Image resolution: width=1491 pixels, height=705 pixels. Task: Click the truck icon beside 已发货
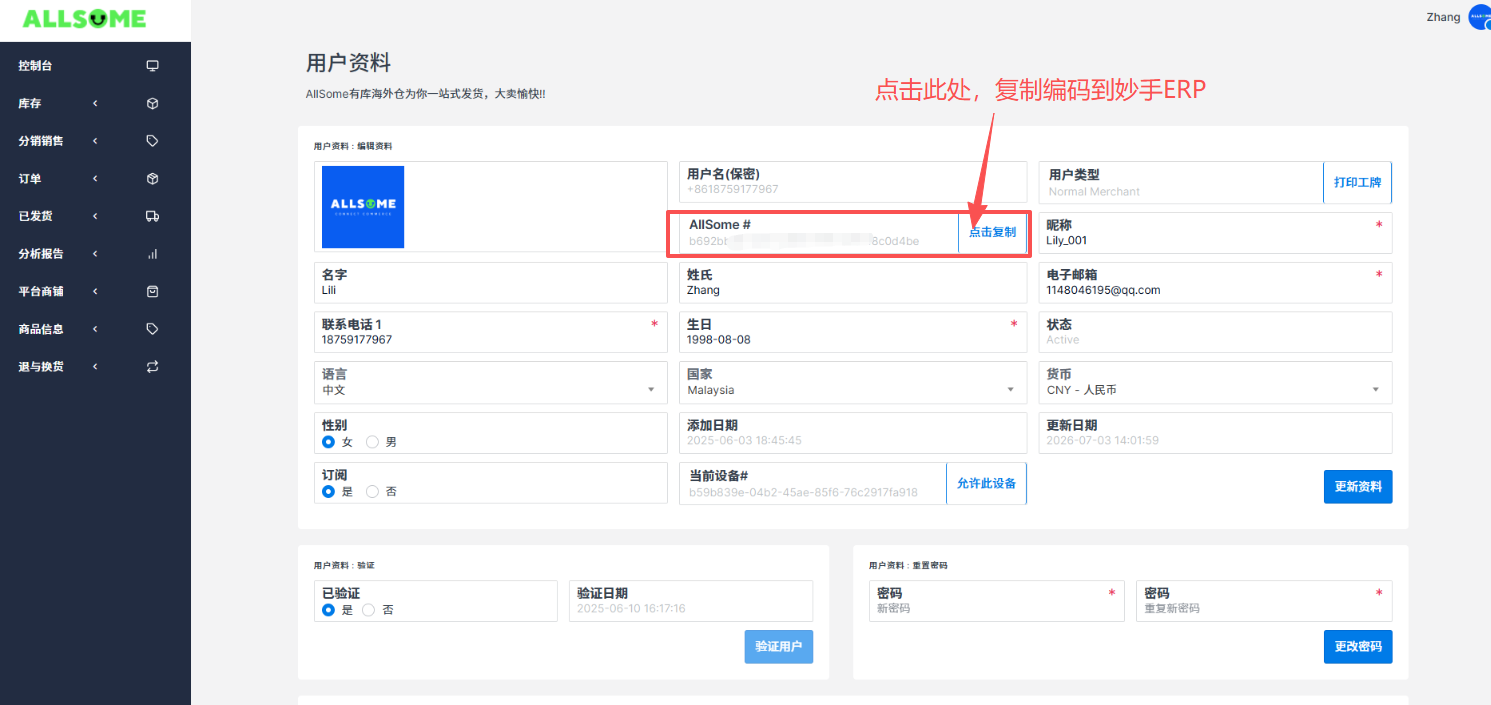click(x=153, y=216)
